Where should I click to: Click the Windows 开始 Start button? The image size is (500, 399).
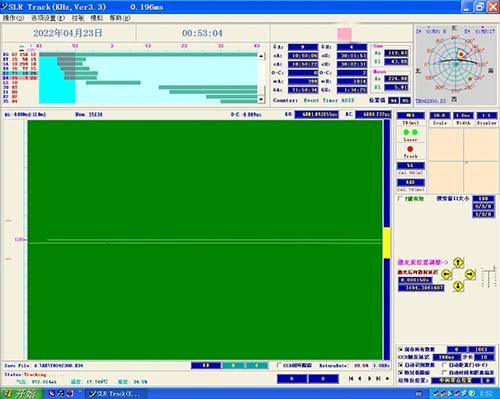click(x=21, y=393)
